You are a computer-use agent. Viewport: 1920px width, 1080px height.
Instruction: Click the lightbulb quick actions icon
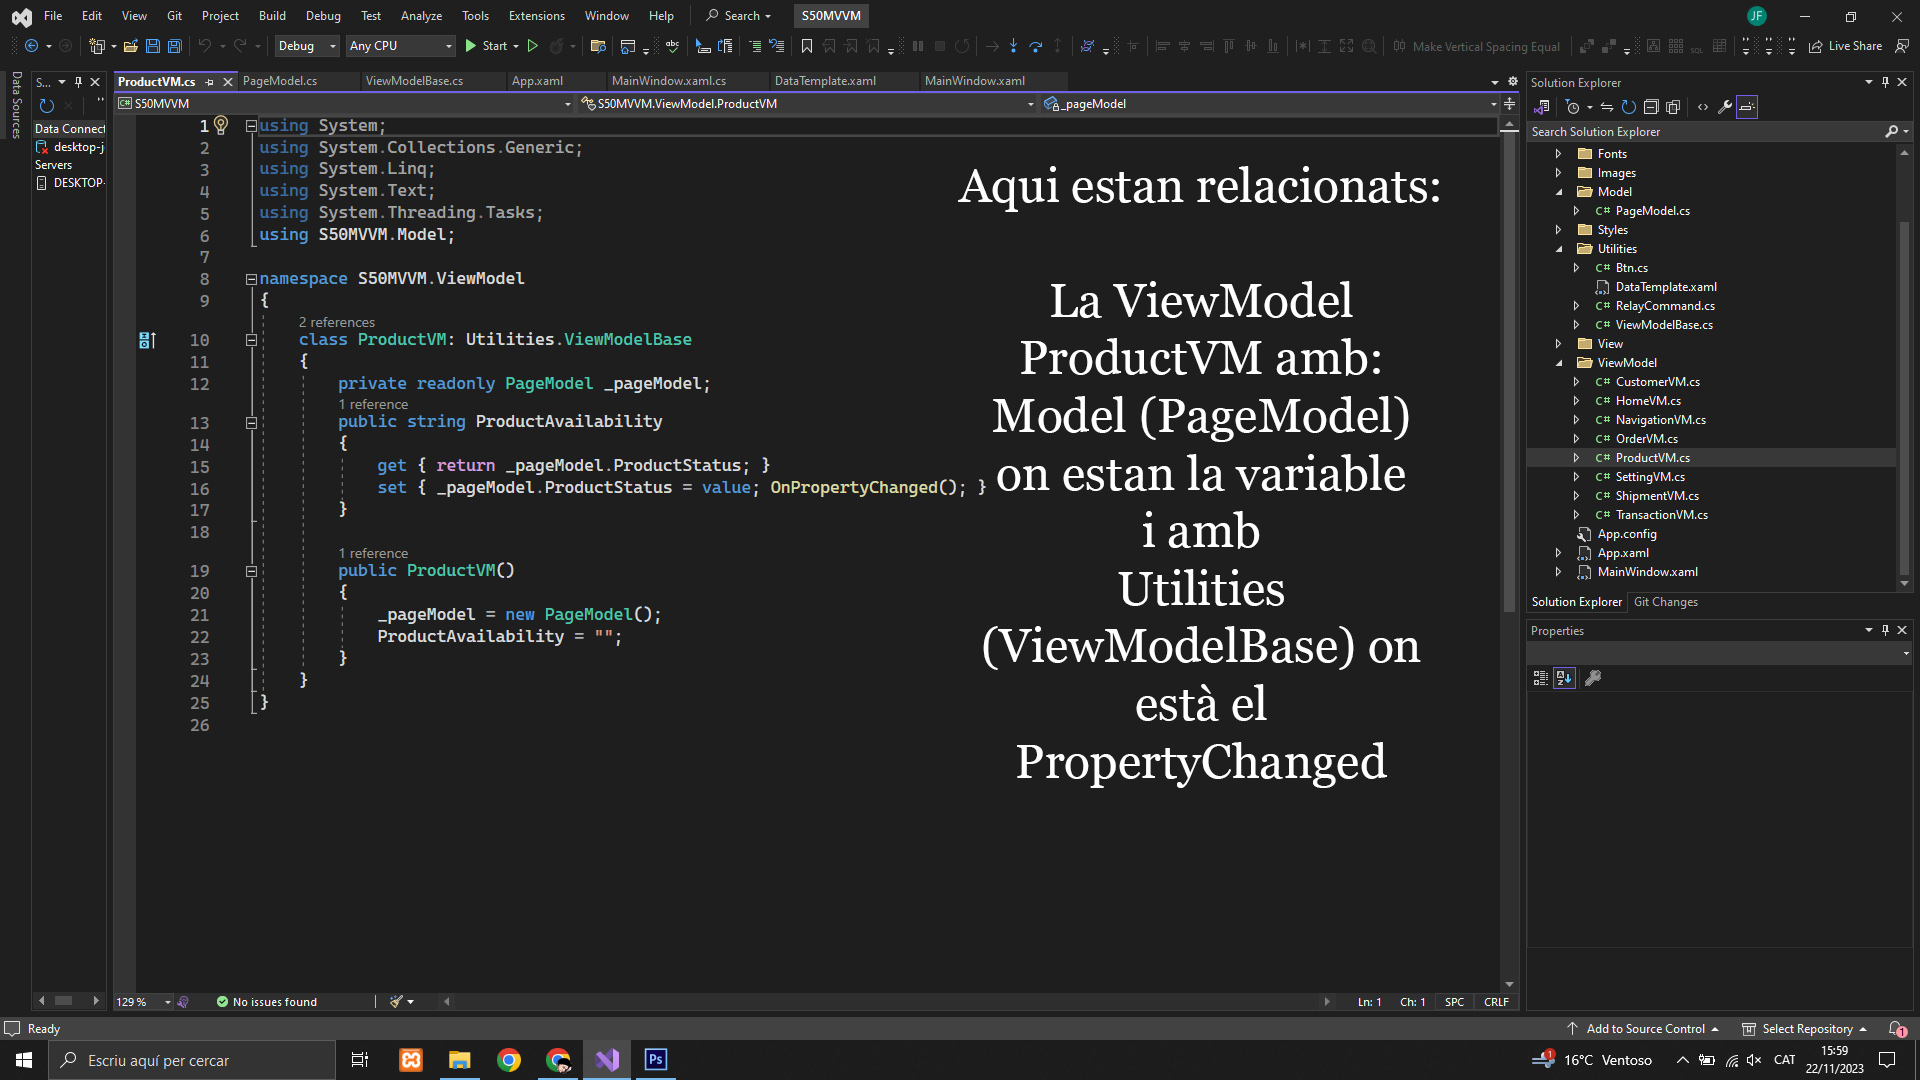click(x=222, y=125)
